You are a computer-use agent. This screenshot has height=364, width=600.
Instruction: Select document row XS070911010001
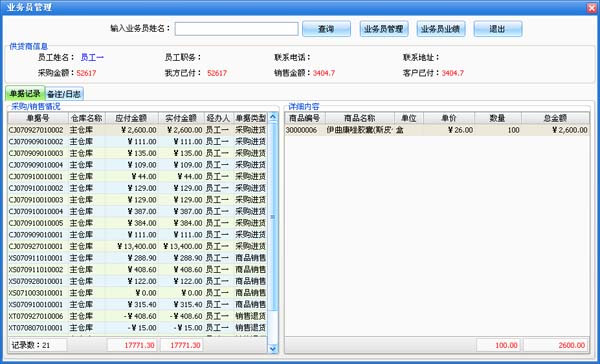(x=137, y=258)
